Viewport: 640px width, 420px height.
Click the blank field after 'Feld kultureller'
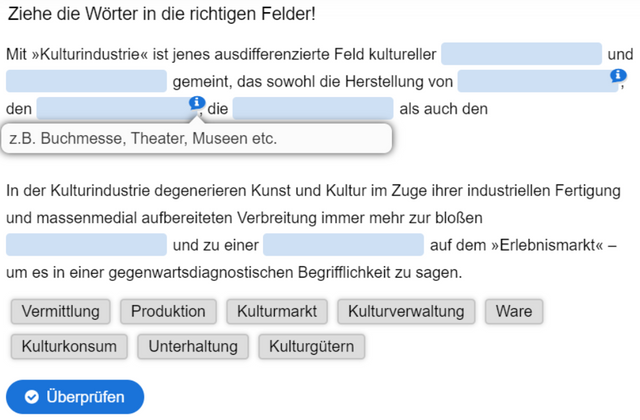521,53
